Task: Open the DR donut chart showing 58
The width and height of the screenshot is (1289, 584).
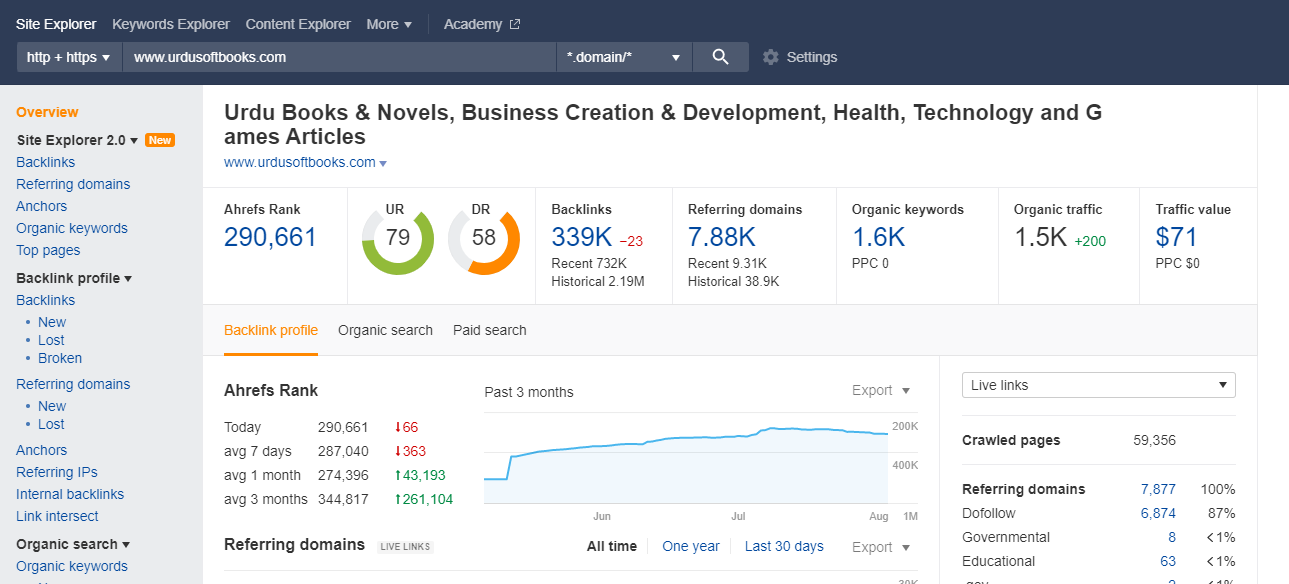Action: (484, 238)
